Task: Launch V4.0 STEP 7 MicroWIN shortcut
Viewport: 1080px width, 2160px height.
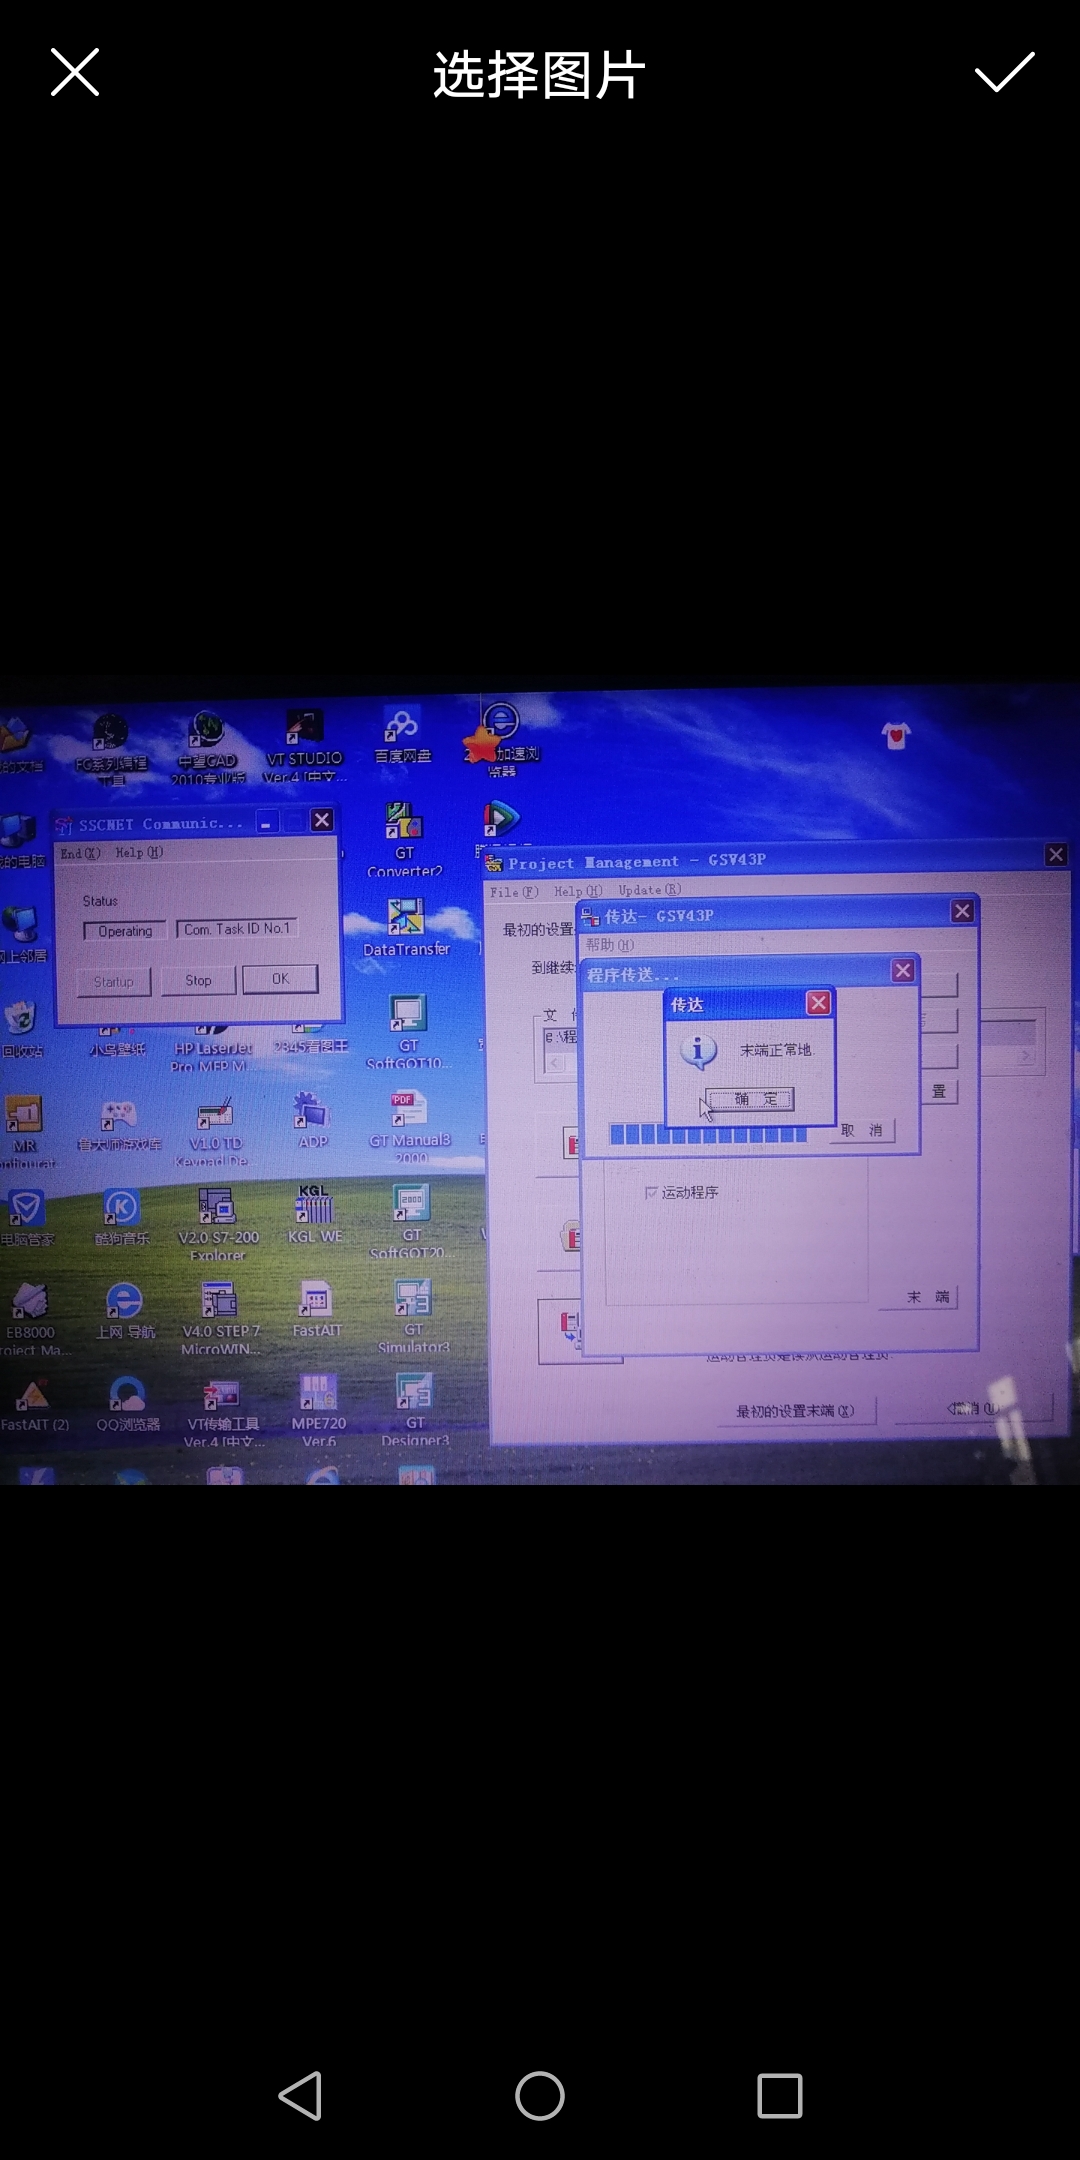Action: 219,1302
